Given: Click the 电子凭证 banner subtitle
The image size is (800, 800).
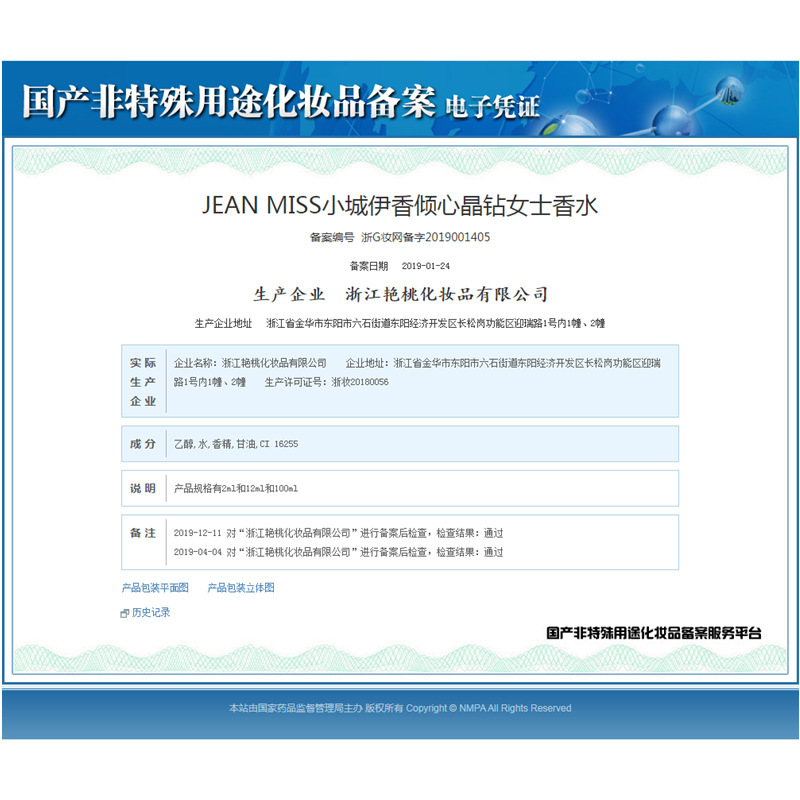Looking at the screenshot, I should pos(492,106).
